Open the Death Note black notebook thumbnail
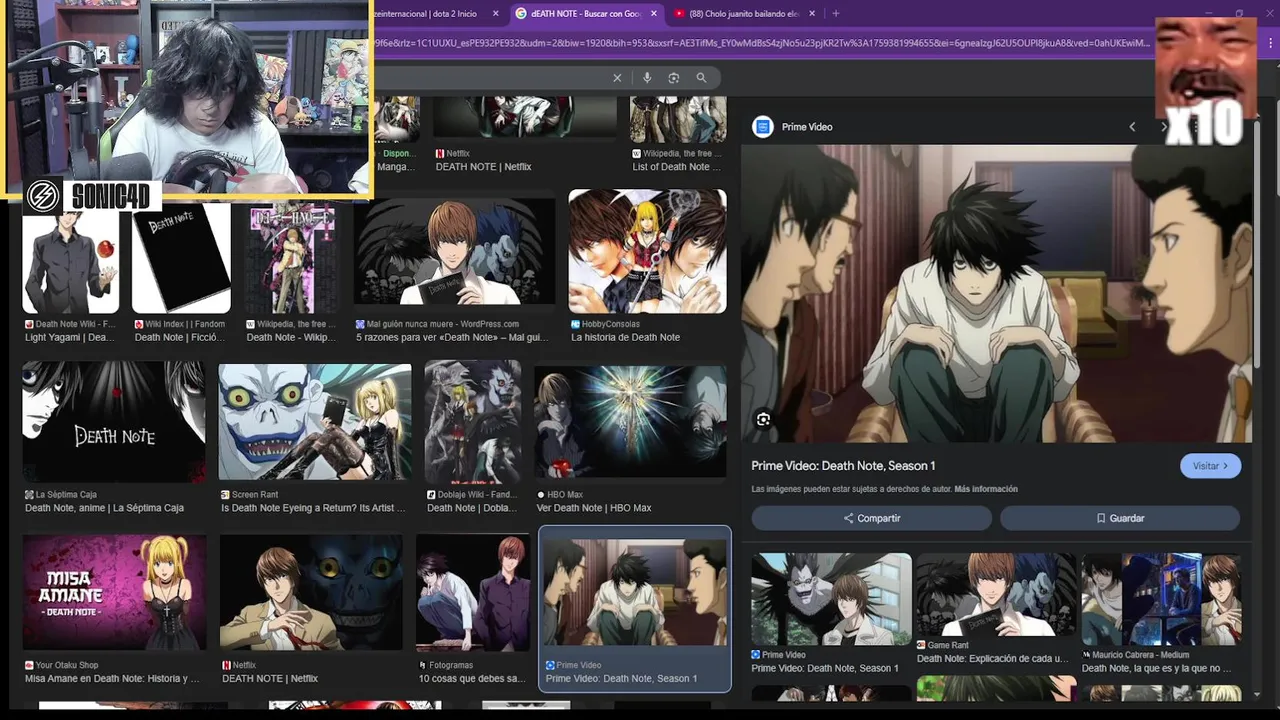This screenshot has width=1280, height=720. [181, 257]
